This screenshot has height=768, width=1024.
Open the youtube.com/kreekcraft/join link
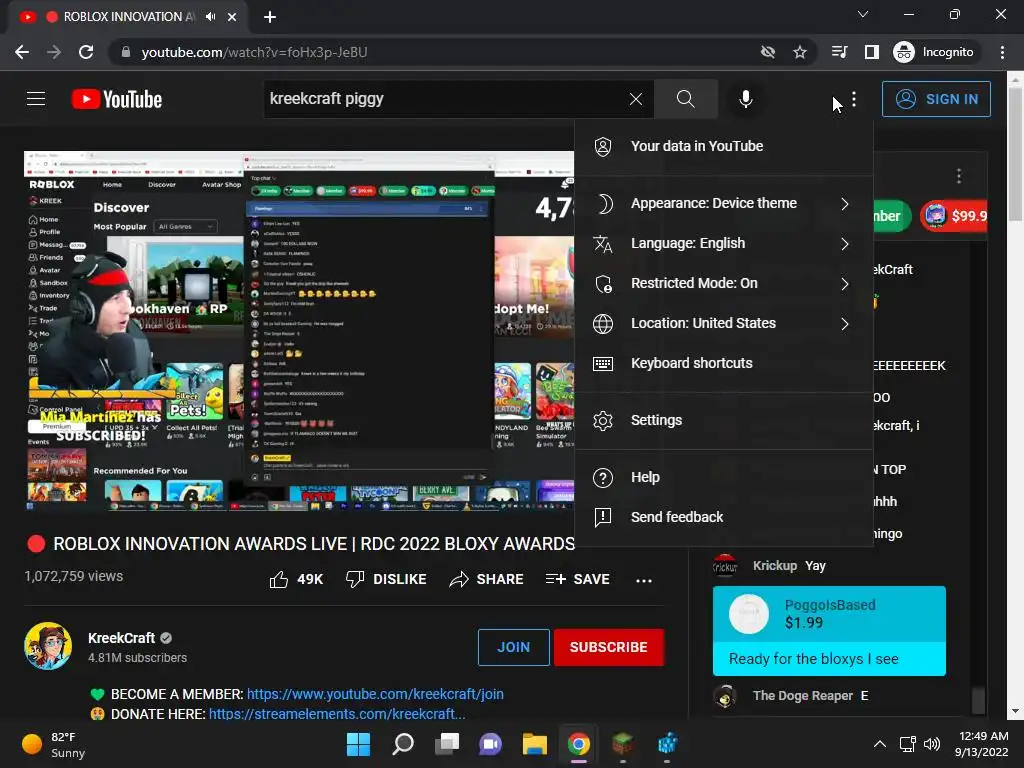[x=375, y=694]
